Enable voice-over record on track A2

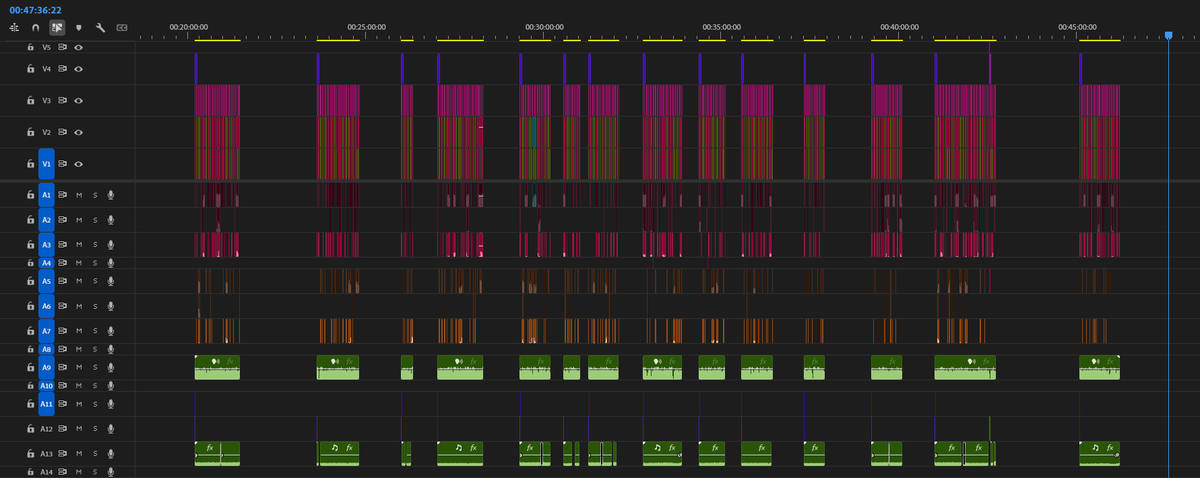[110, 219]
